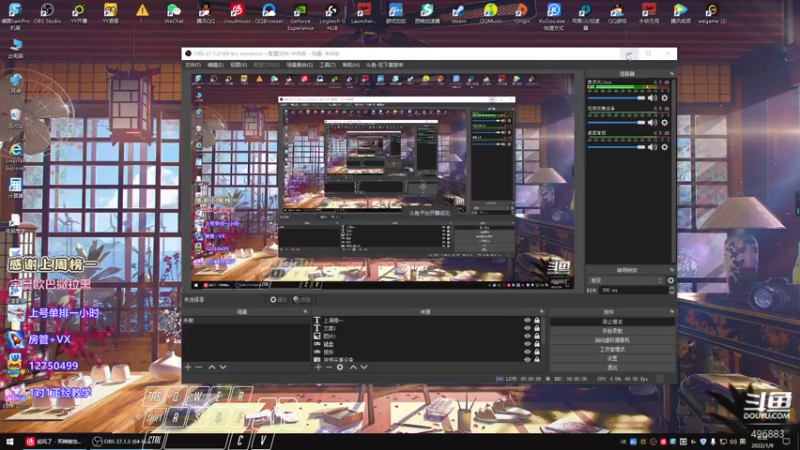Viewport: 800px width, 450px height.
Task: Add a new scene with the plus icon
Action: (188, 367)
